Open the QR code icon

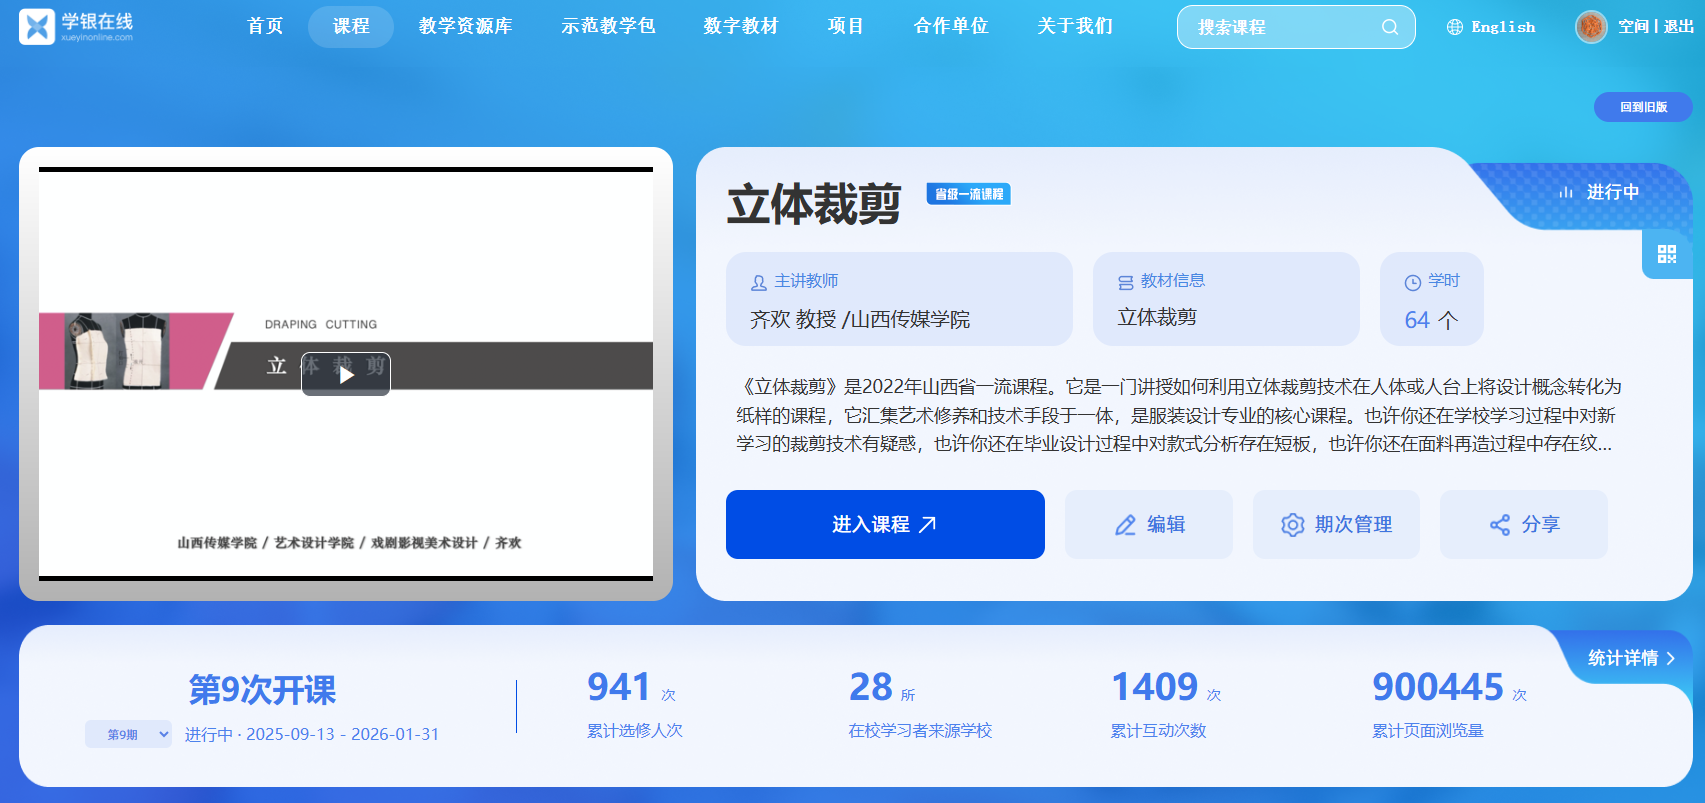click(1667, 254)
